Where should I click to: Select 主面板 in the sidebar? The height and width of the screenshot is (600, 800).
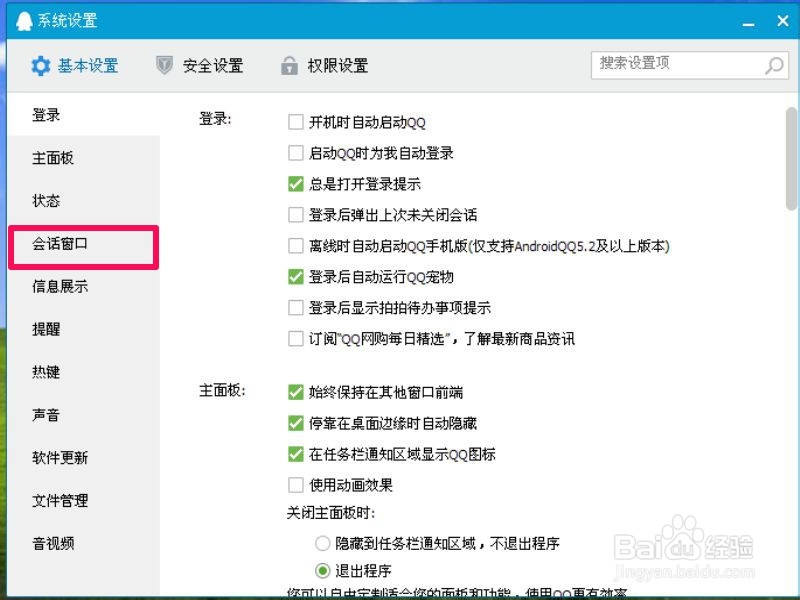coord(84,158)
